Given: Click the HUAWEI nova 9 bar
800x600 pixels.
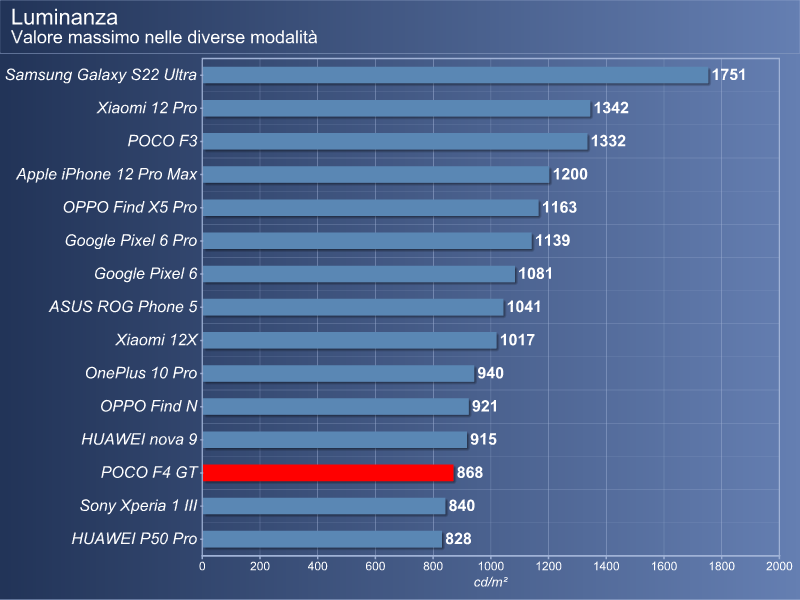Looking at the screenshot, I should pyautogui.click(x=335, y=440).
